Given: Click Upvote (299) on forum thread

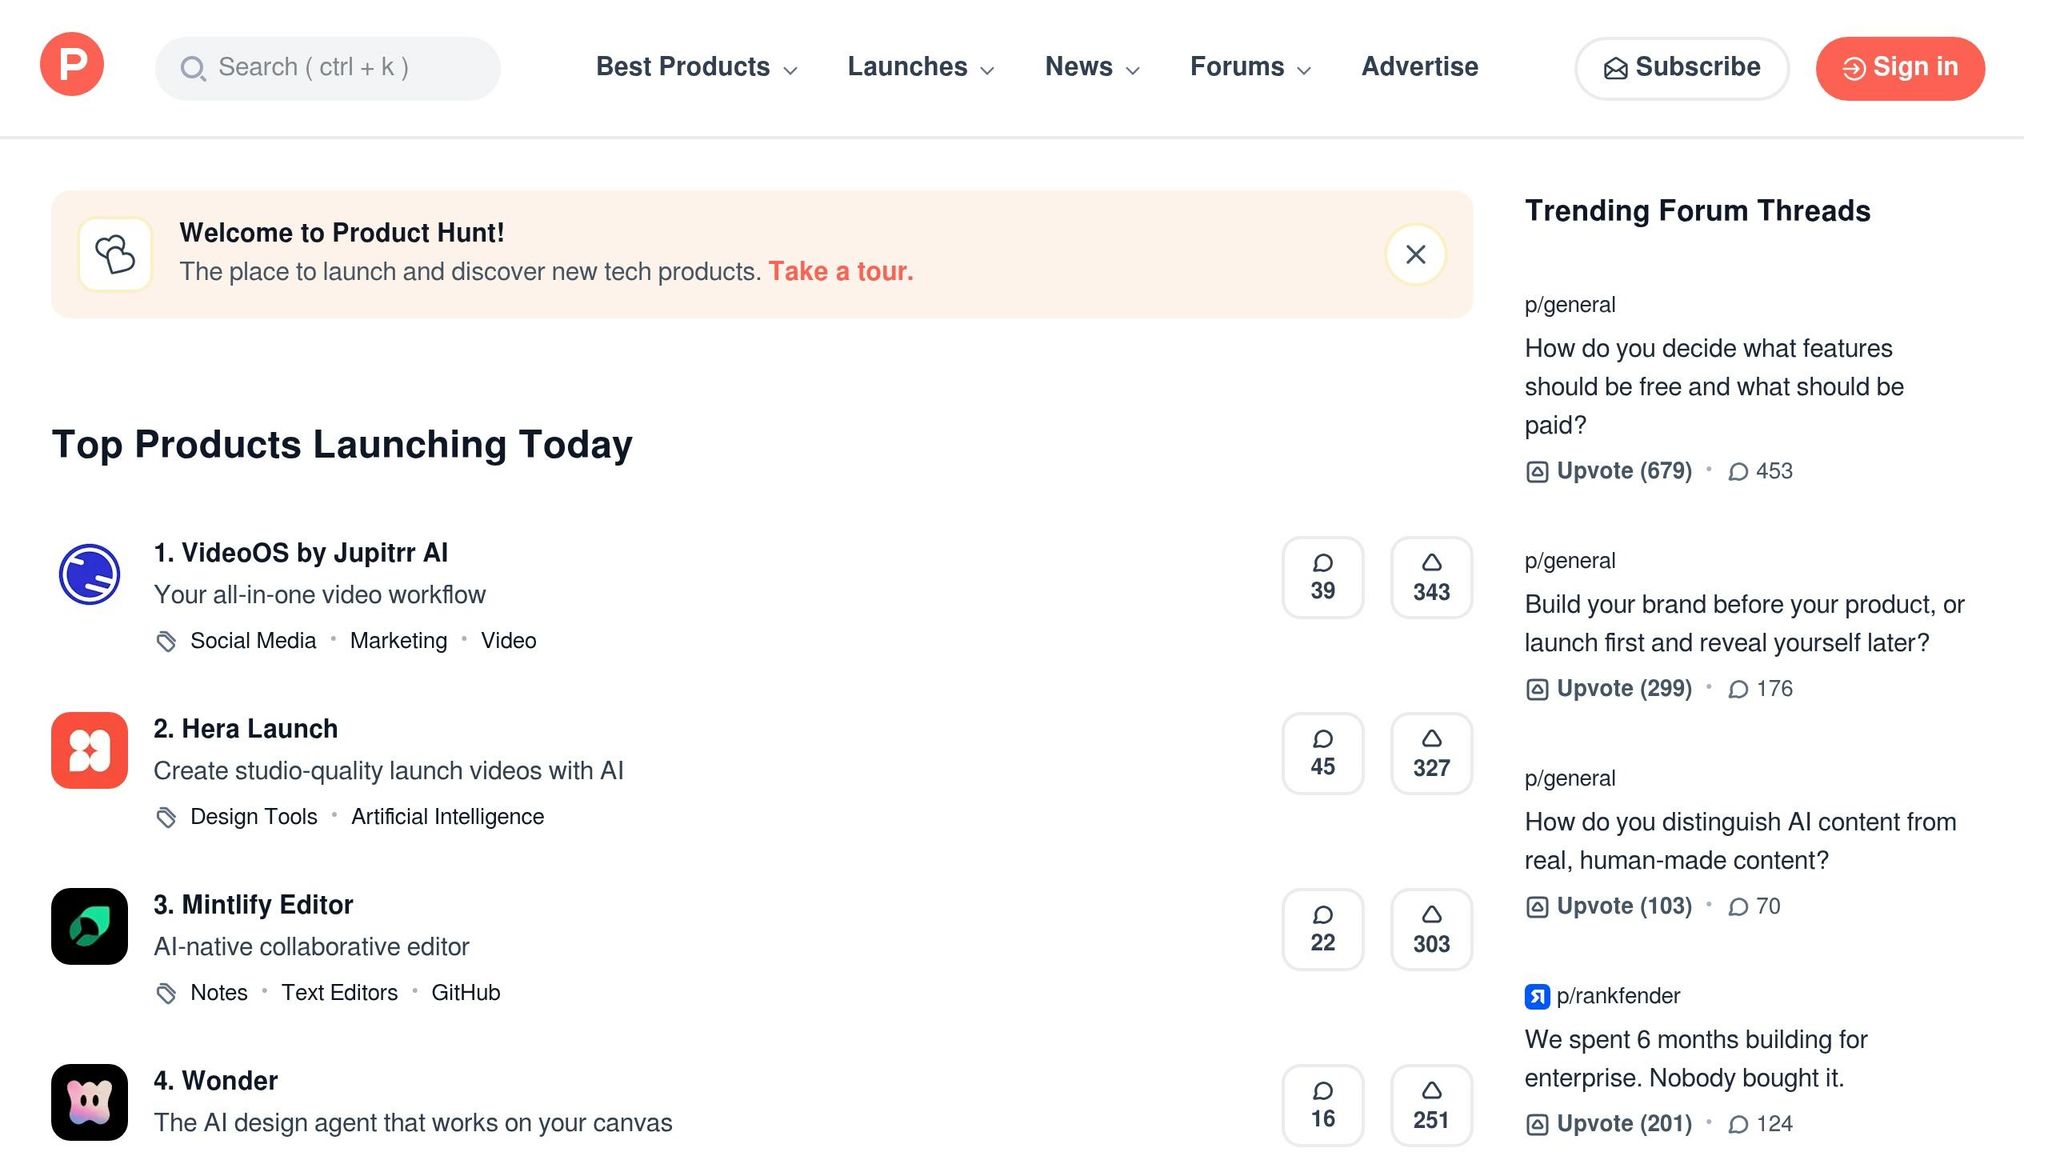Looking at the screenshot, I should coord(1609,689).
